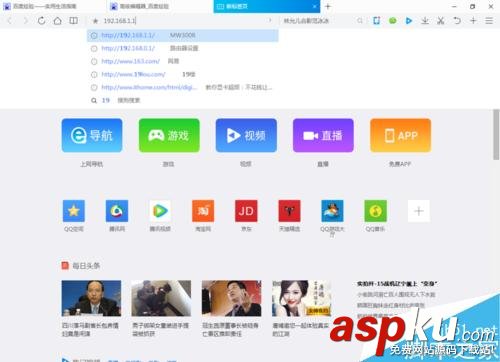Open a new tab with plus button
Image resolution: width=500 pixels, height=362 pixels.
tap(328, 6)
